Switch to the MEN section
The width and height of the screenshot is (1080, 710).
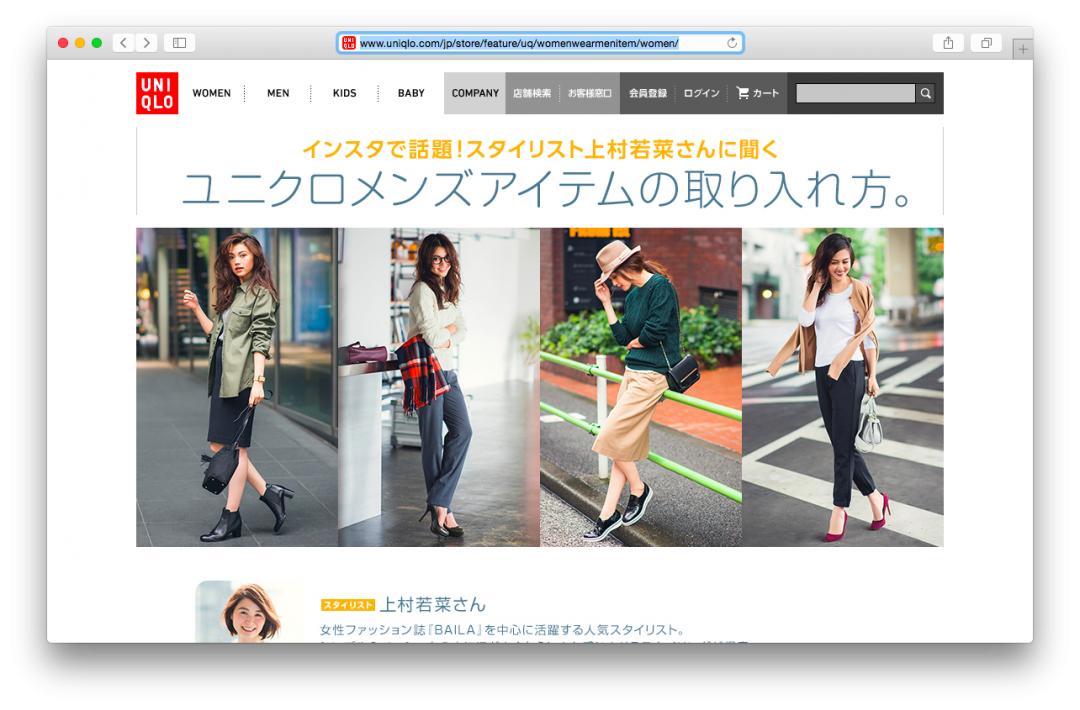278,93
